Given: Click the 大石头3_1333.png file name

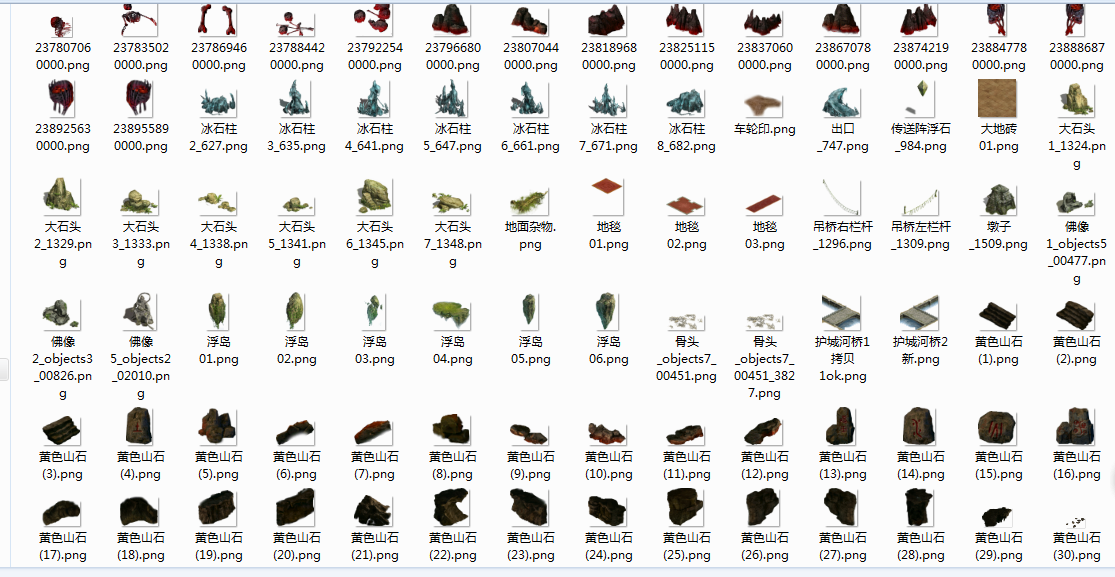Looking at the screenshot, I should 141,244.
